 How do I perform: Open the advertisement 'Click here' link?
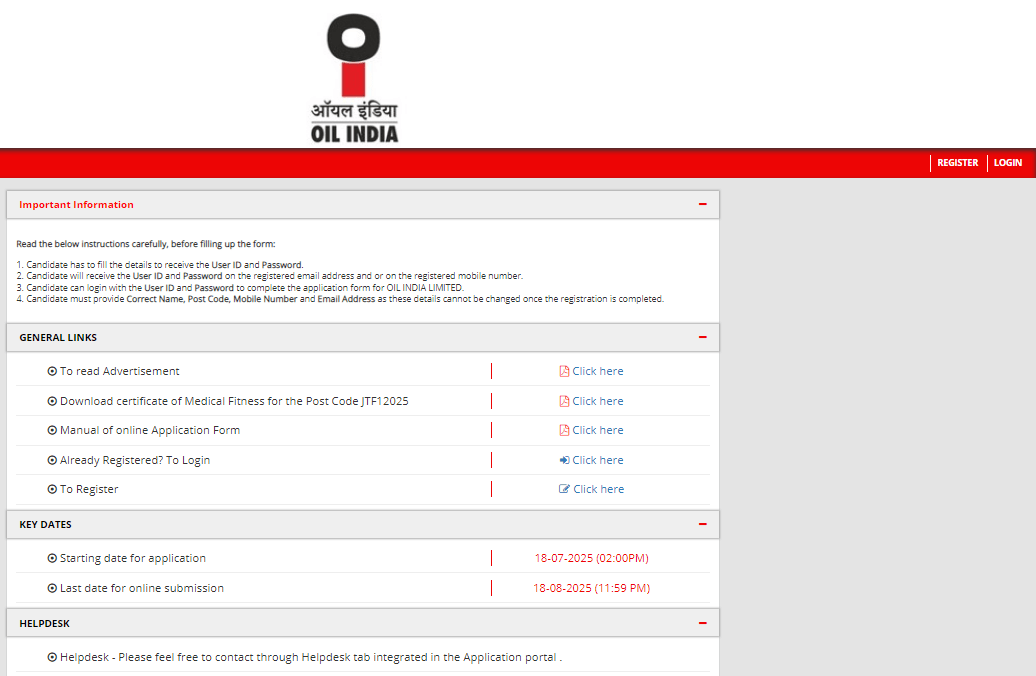pyautogui.click(x=597, y=371)
